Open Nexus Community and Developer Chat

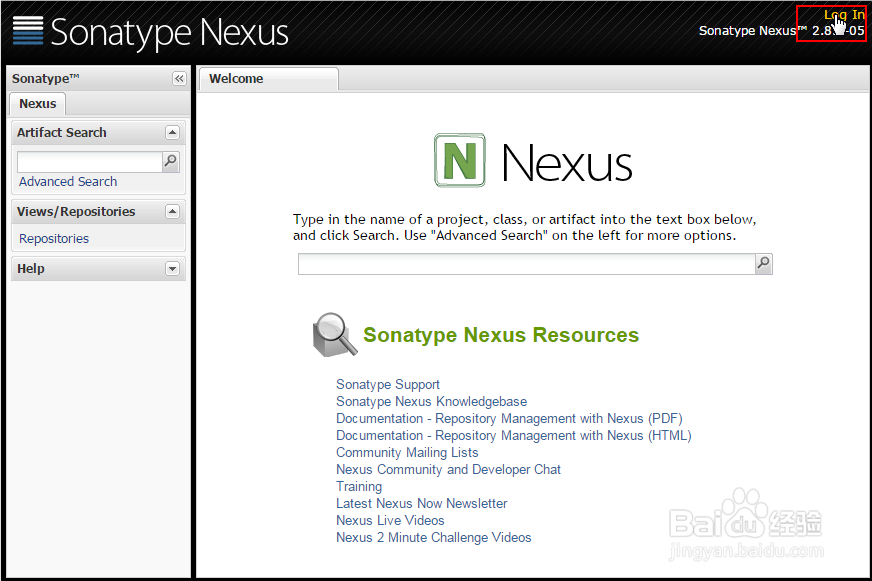tap(448, 470)
